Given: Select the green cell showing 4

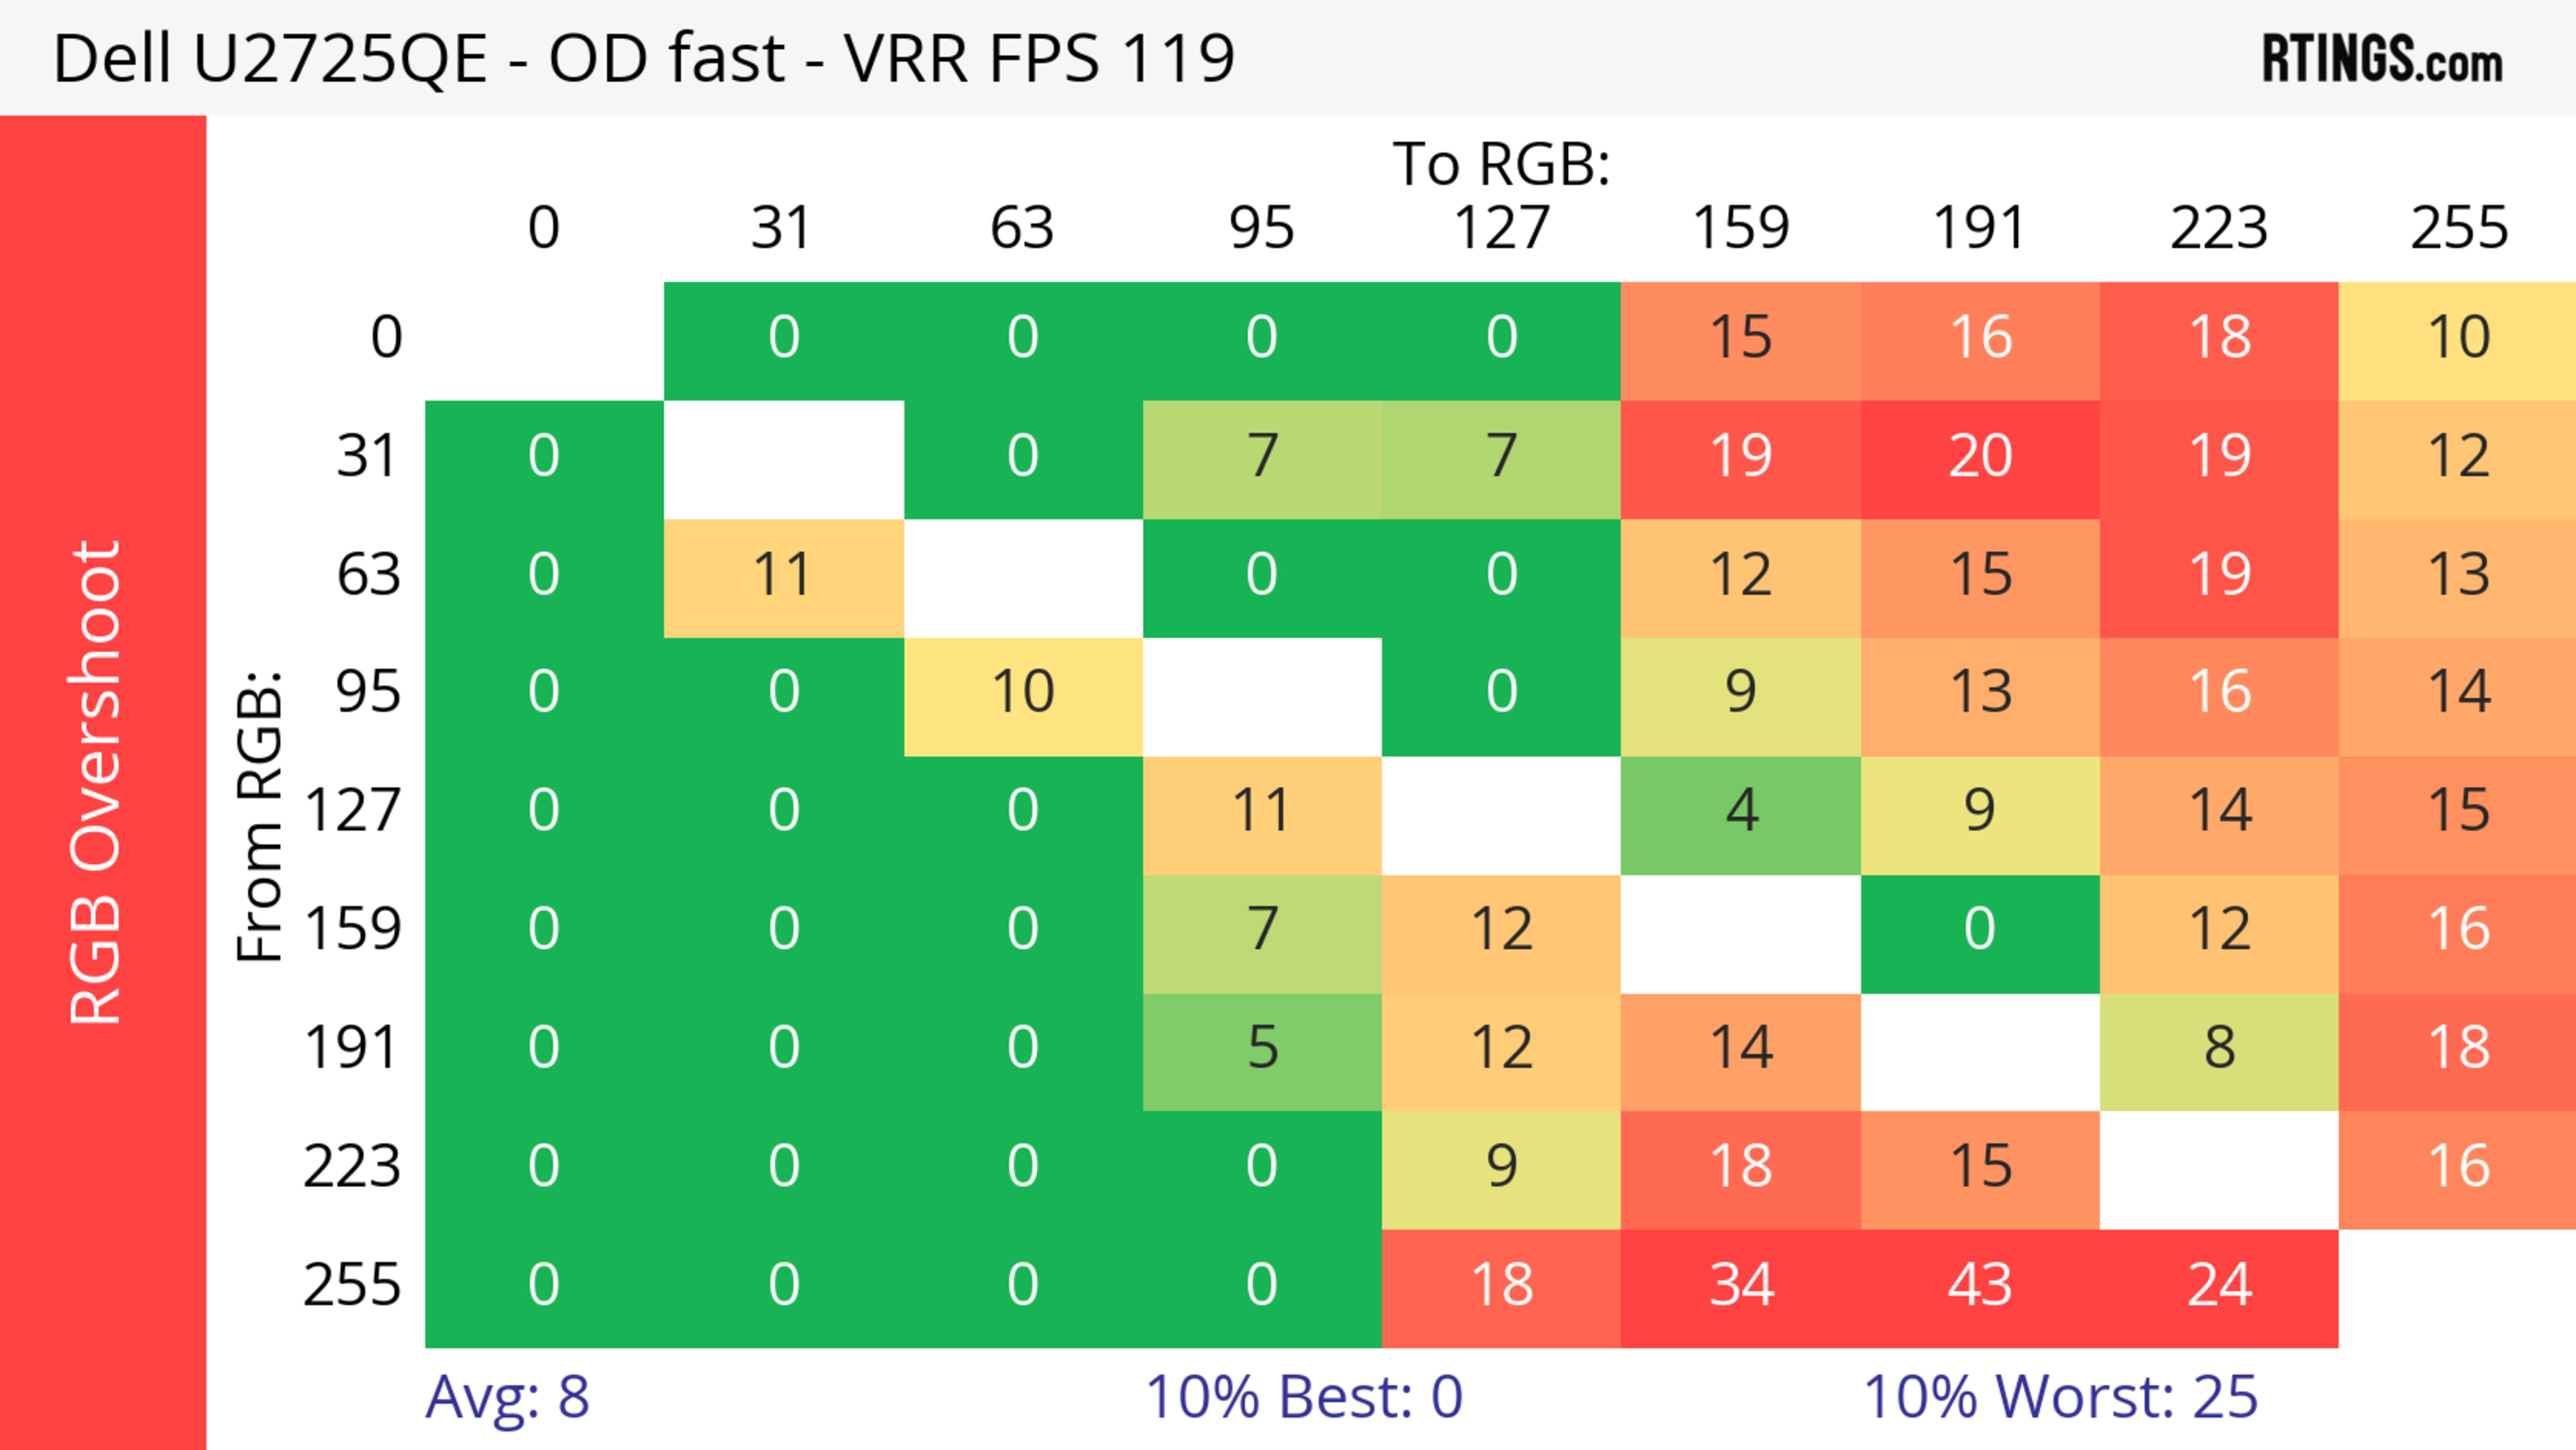Looking at the screenshot, I should (1741, 811).
